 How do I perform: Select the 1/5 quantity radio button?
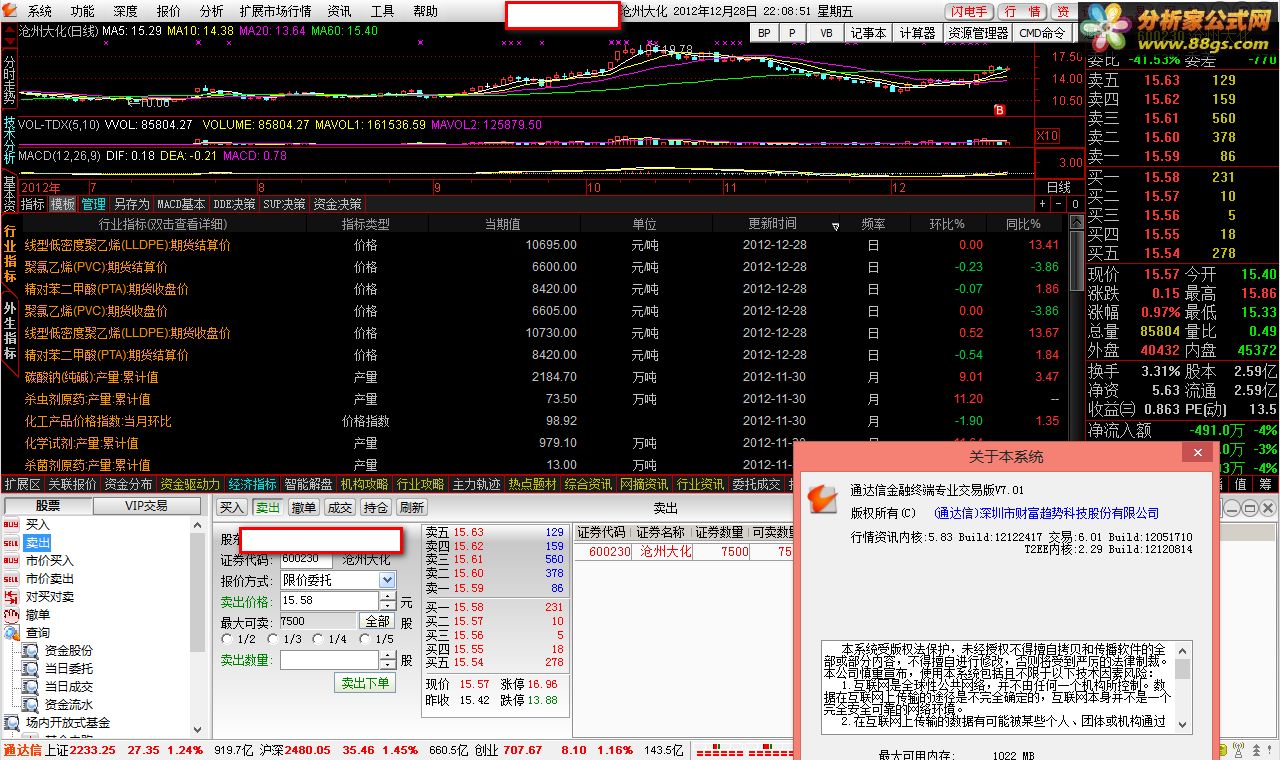pos(364,639)
